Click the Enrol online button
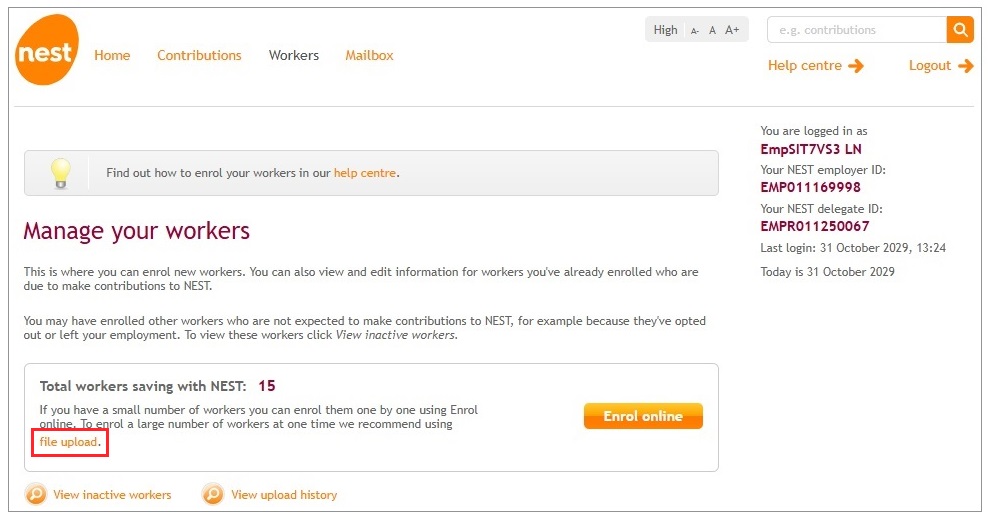 click(x=643, y=416)
